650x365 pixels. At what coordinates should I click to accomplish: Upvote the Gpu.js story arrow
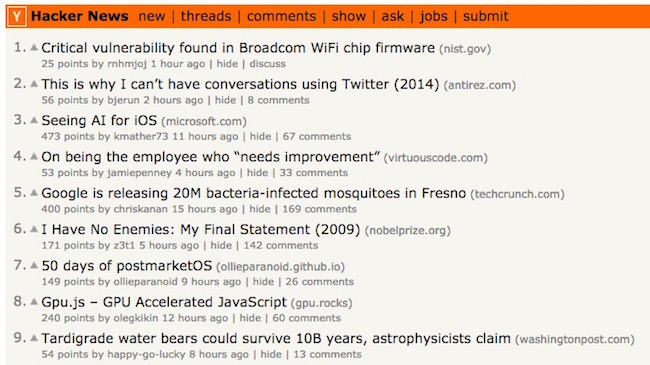click(34, 302)
